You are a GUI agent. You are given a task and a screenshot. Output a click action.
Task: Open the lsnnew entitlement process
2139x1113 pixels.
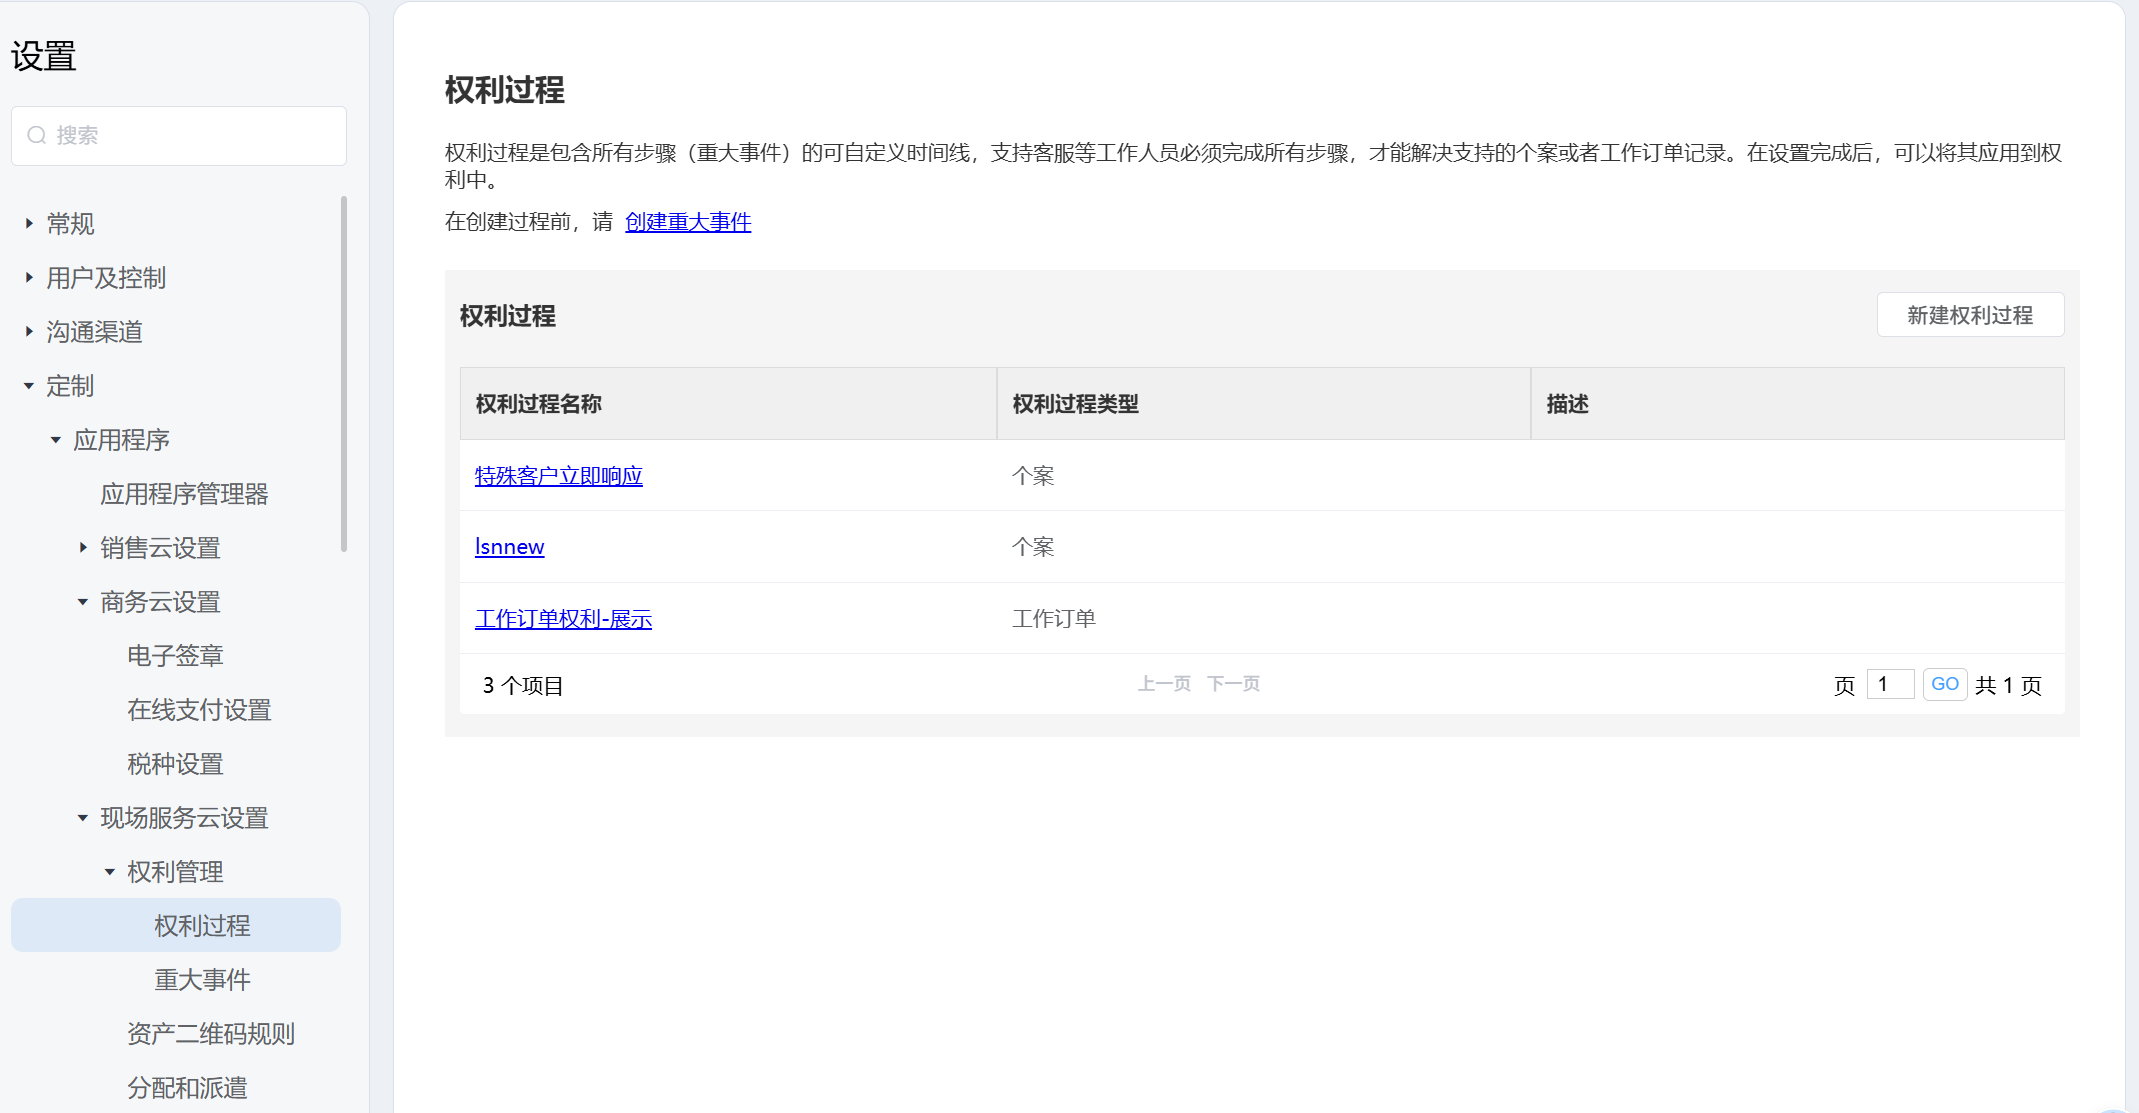[x=509, y=547]
